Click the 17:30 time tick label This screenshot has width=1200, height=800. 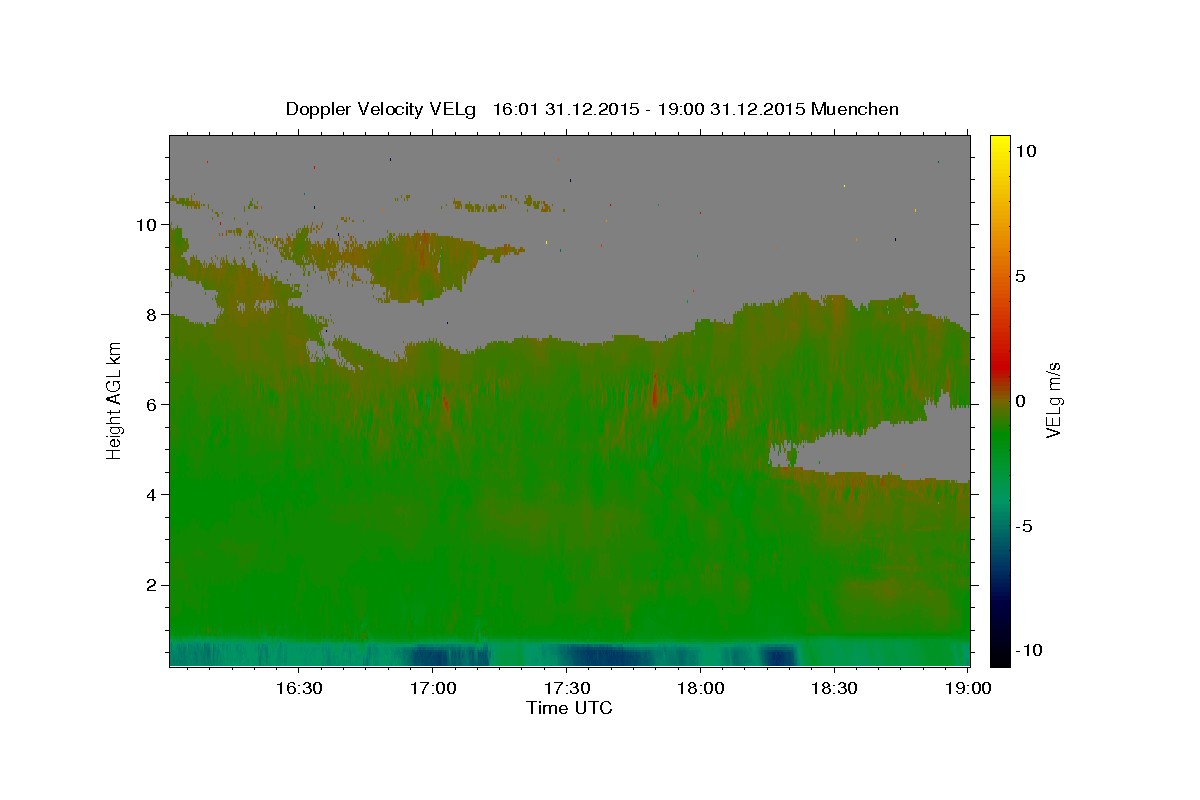click(567, 688)
